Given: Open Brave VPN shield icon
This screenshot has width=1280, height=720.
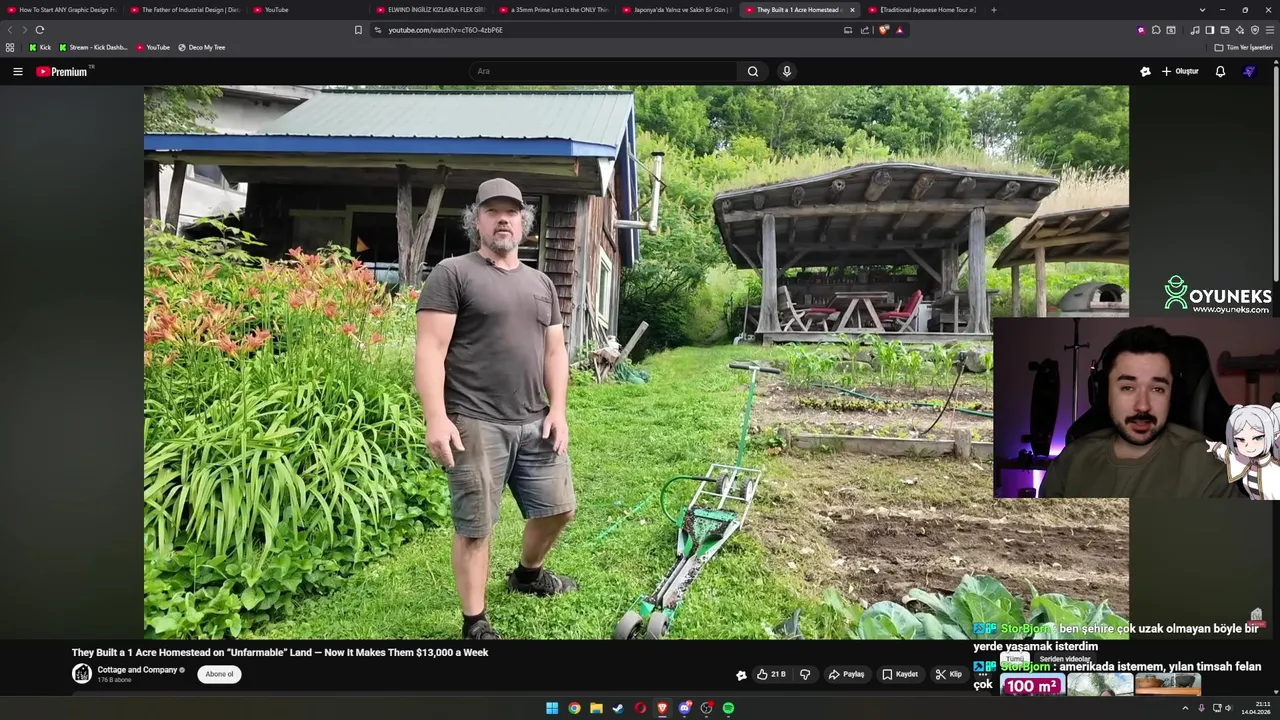Looking at the screenshot, I should pyautogui.click(x=1255, y=30).
